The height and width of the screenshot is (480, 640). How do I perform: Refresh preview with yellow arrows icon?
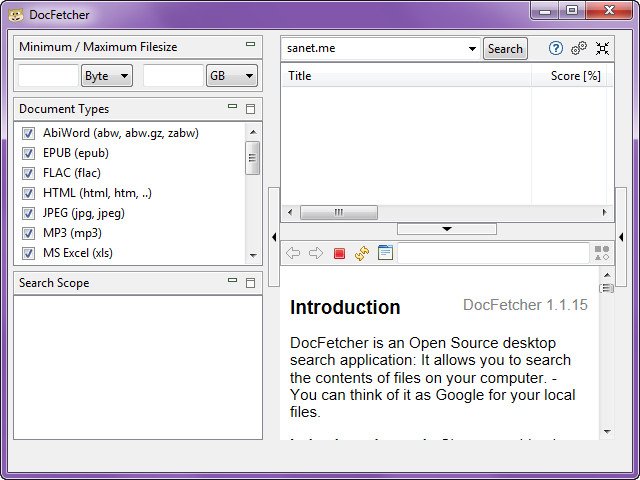pyautogui.click(x=362, y=253)
